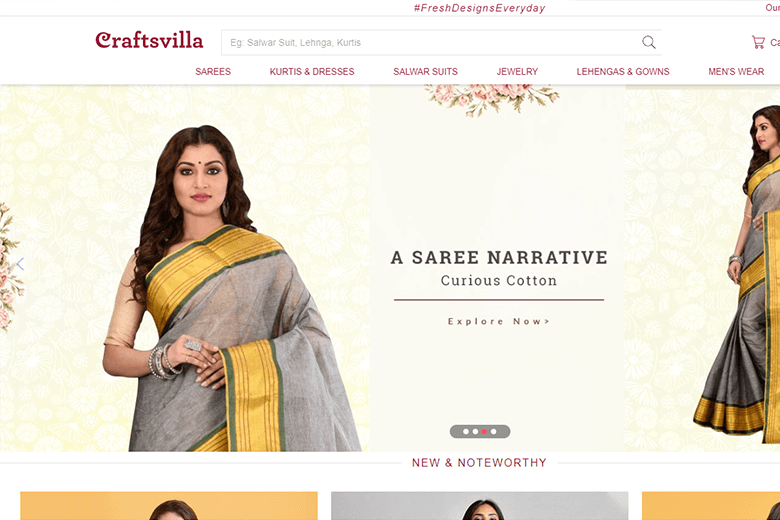Open the Men's Wear menu
Screen dimensions: 780x520
[736, 72]
